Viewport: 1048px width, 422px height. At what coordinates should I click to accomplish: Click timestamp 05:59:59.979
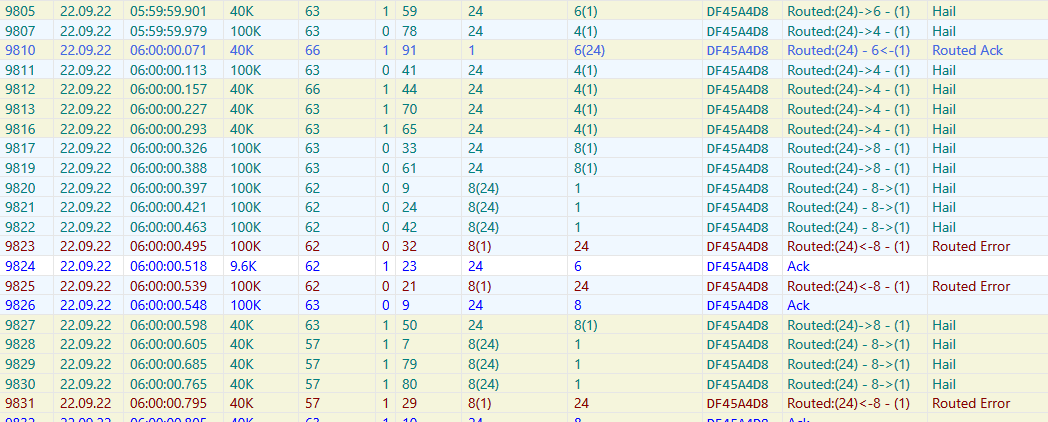(168, 31)
